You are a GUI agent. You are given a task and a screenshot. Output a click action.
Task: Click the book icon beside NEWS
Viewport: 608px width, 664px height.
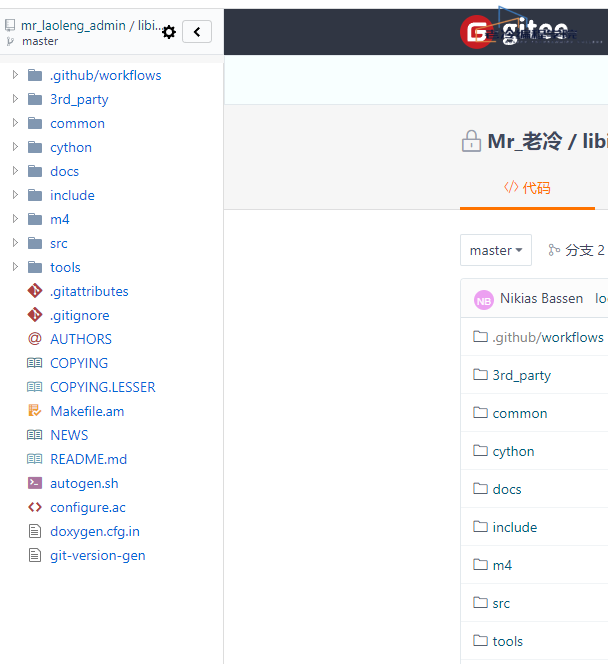tap(35, 435)
